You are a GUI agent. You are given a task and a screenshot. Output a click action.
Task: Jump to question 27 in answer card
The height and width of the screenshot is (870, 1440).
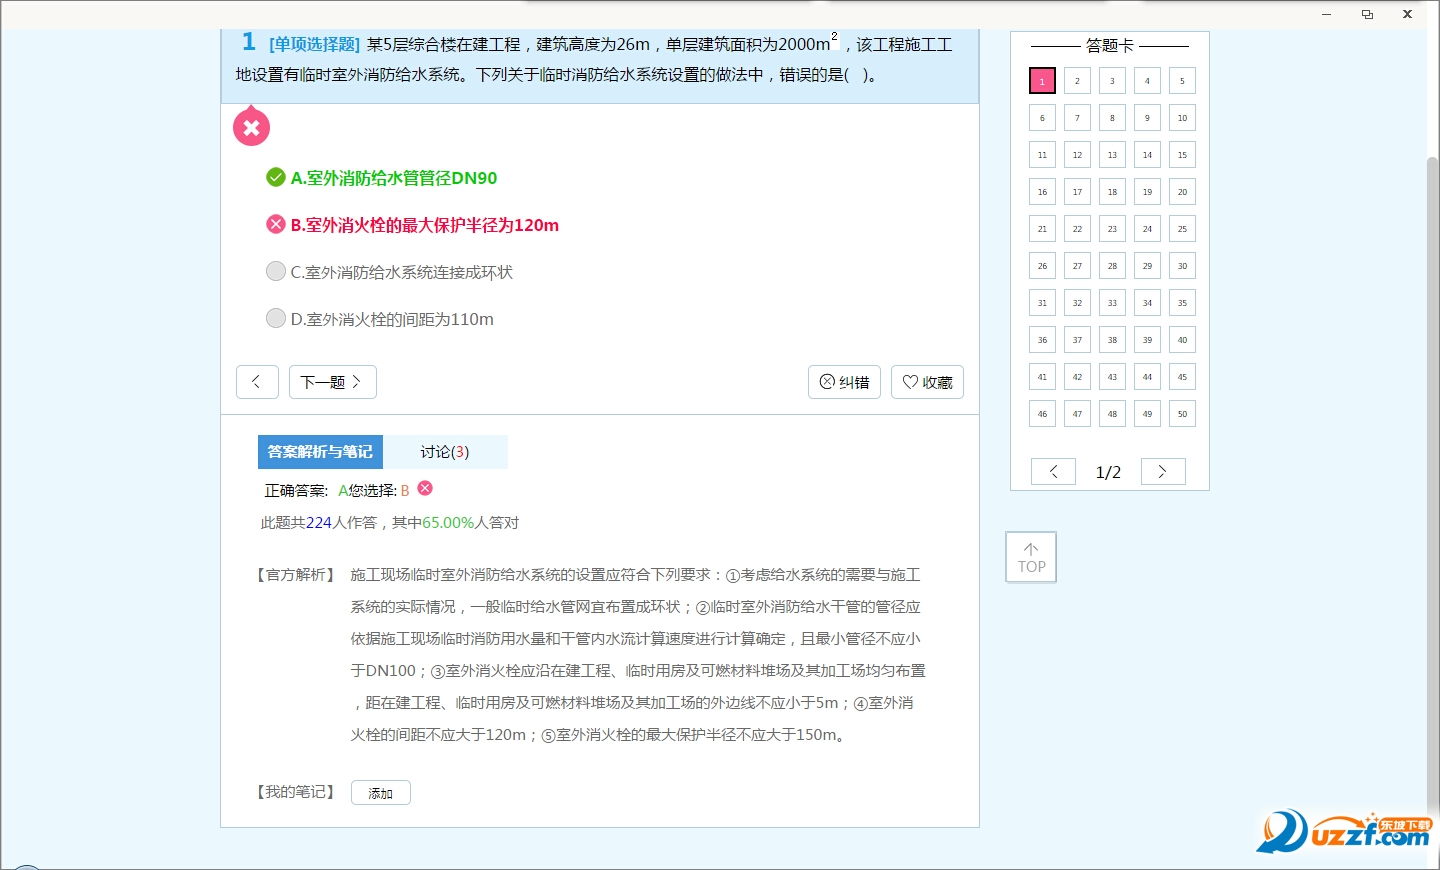(1077, 266)
